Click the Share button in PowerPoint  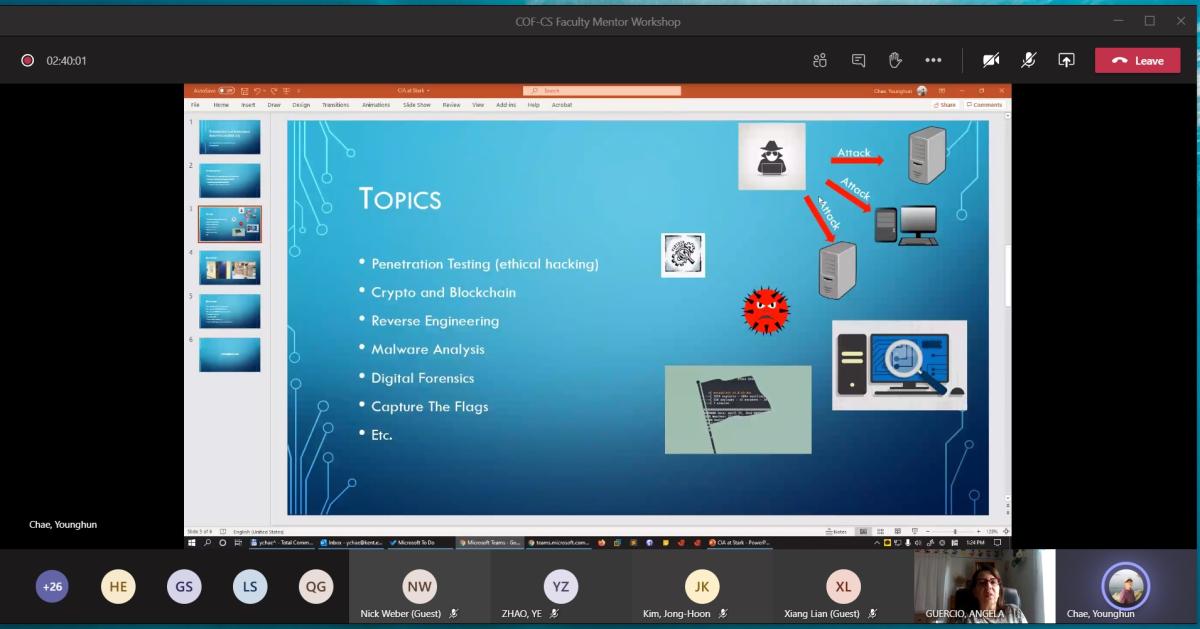point(944,104)
